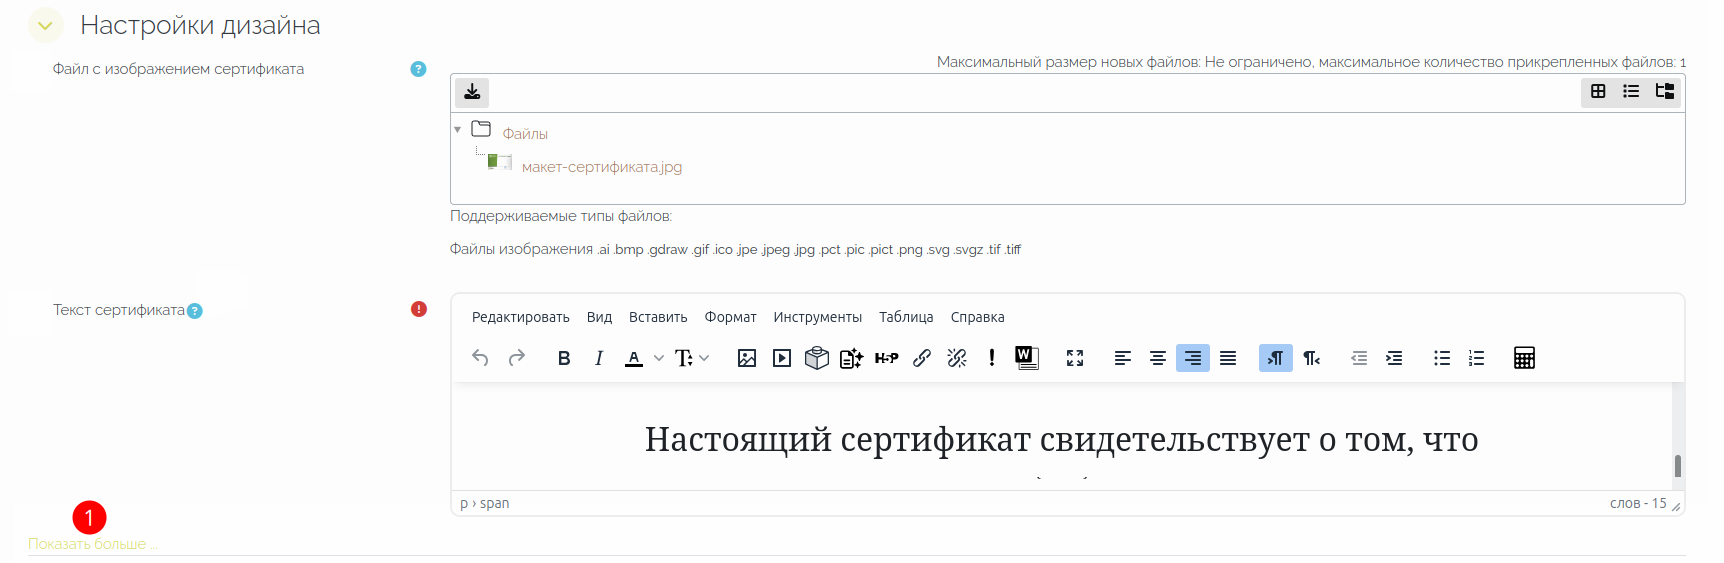Open text color dropdown arrow
1724x563 pixels.
point(659,358)
